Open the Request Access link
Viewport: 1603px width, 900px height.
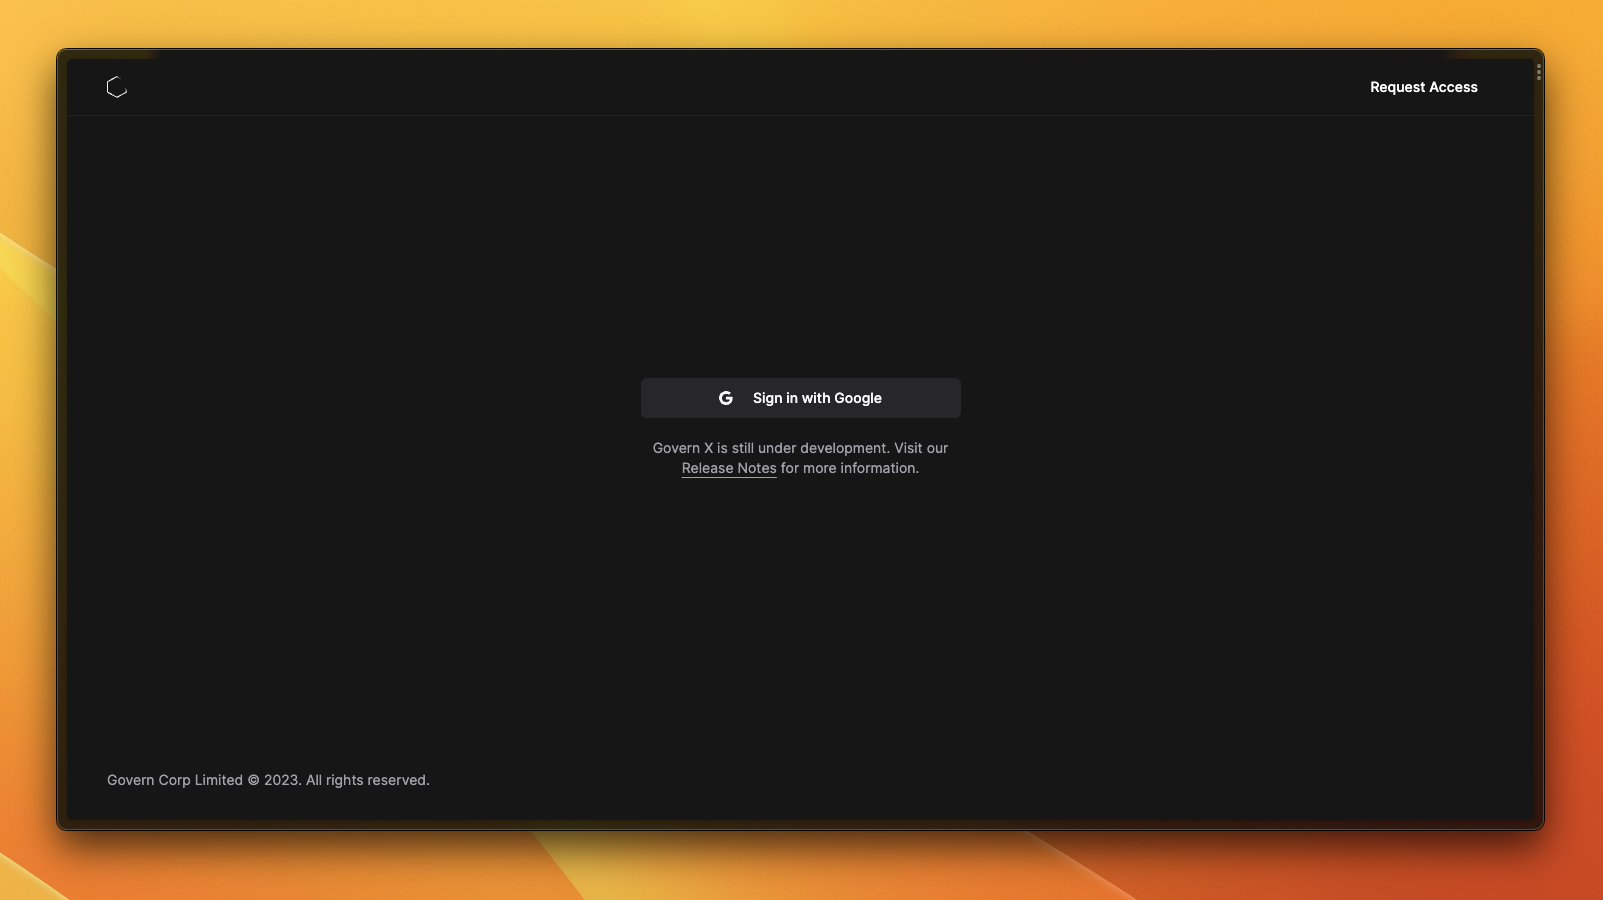(x=1423, y=87)
